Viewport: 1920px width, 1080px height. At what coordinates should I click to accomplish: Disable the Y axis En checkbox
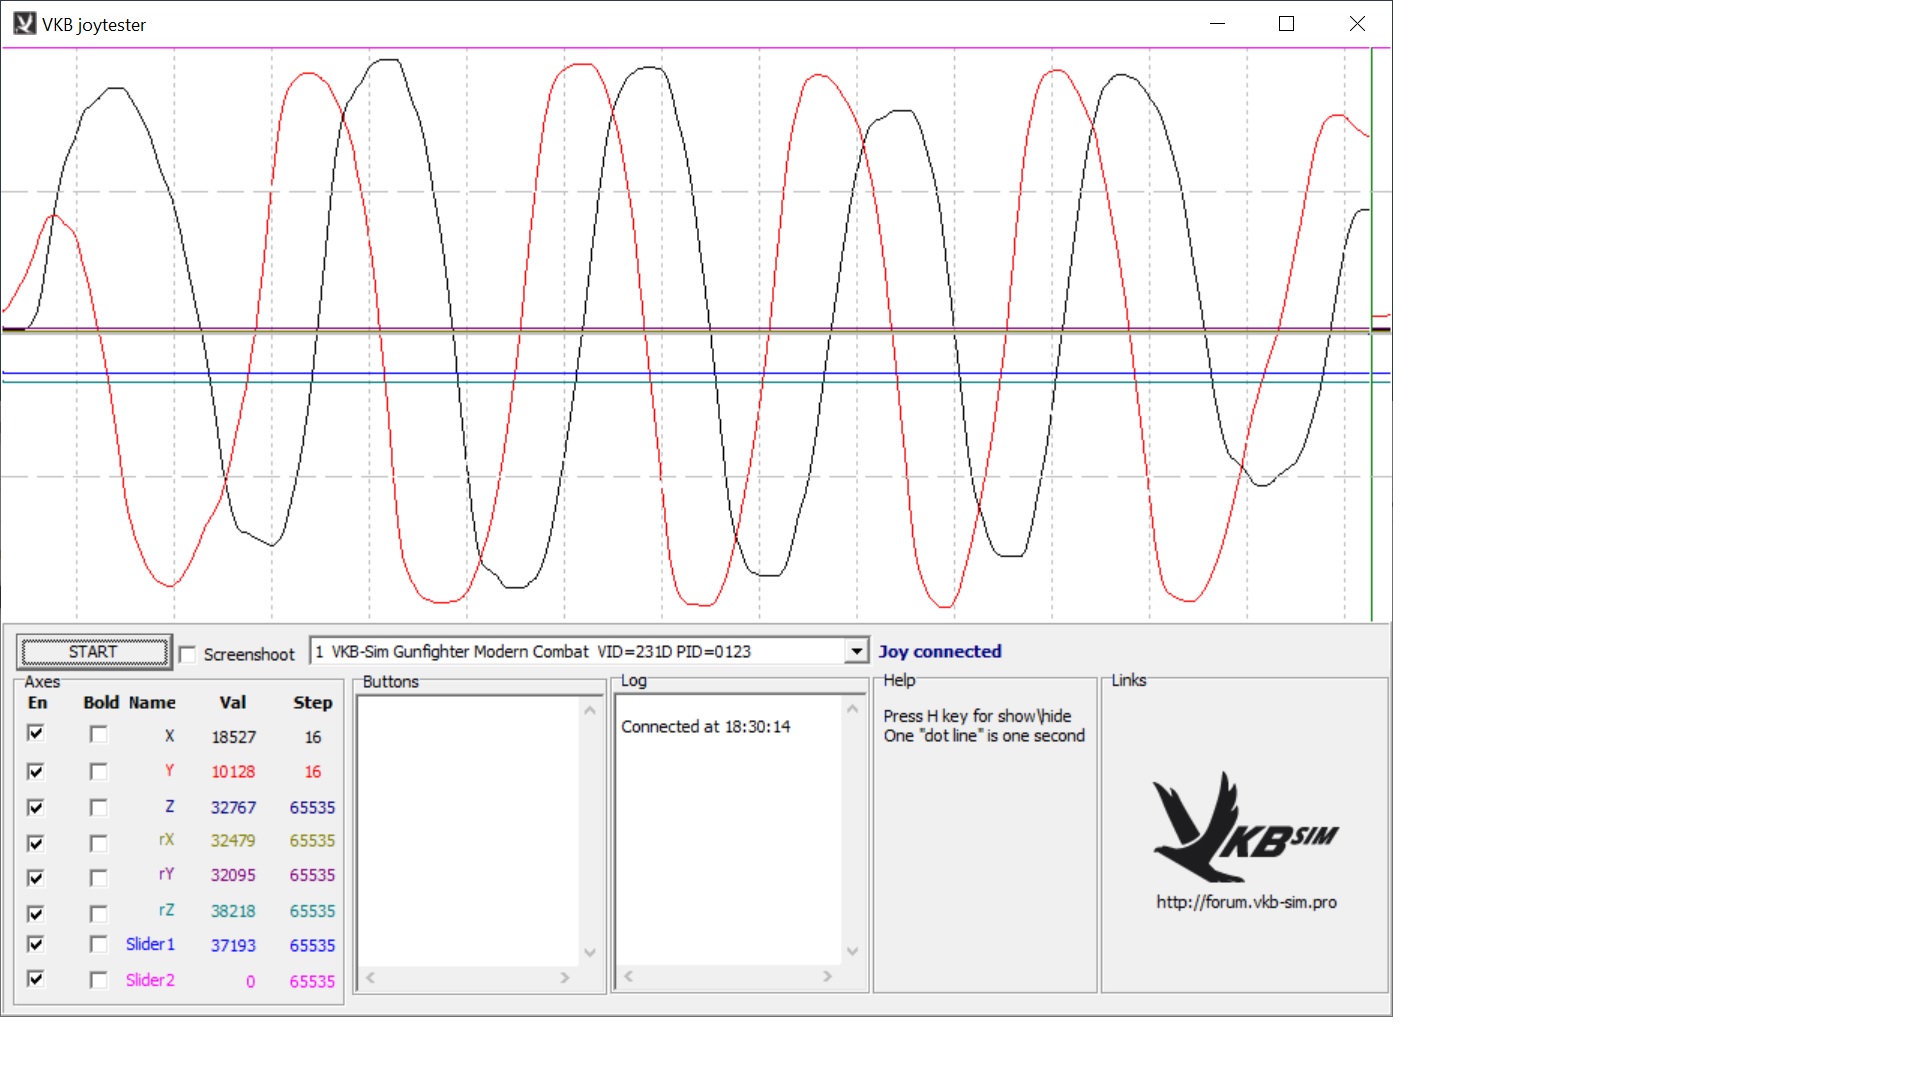click(x=36, y=771)
